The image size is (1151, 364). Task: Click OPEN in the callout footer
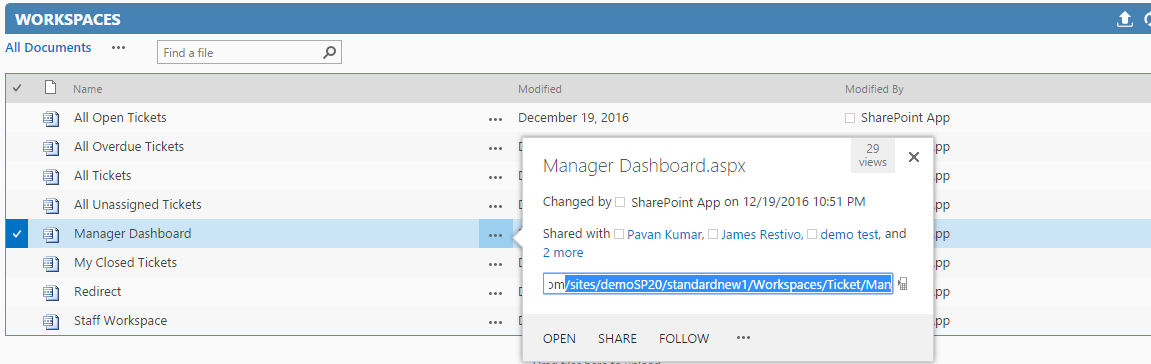click(x=559, y=338)
